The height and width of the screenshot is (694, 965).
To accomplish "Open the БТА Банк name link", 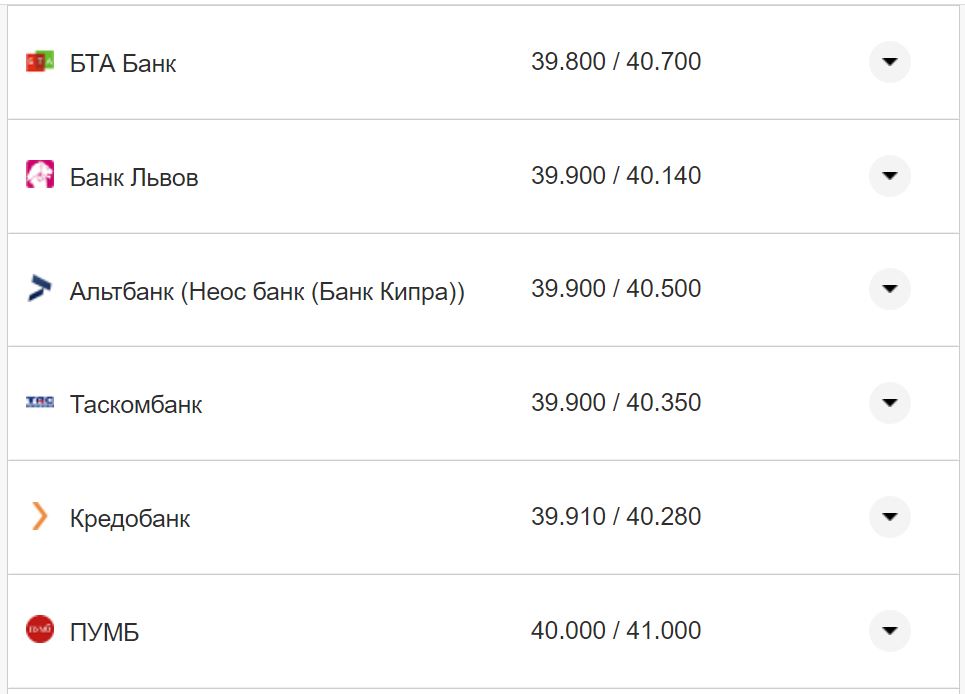I will pyautogui.click(x=123, y=64).
